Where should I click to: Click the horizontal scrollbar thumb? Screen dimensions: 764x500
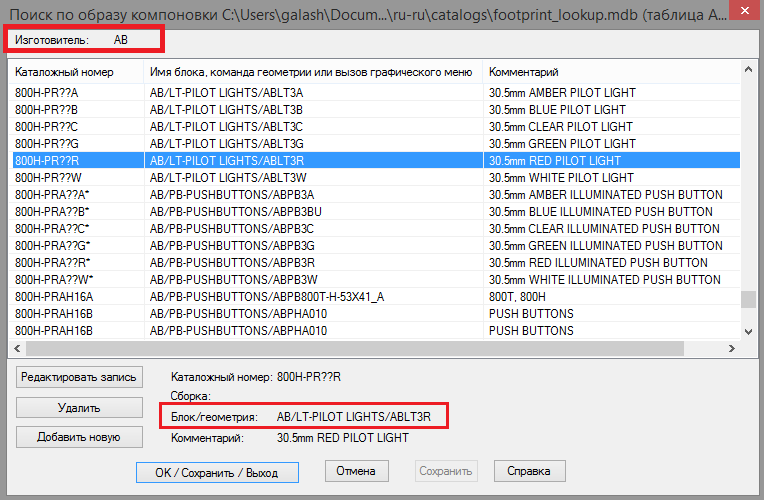point(355,348)
